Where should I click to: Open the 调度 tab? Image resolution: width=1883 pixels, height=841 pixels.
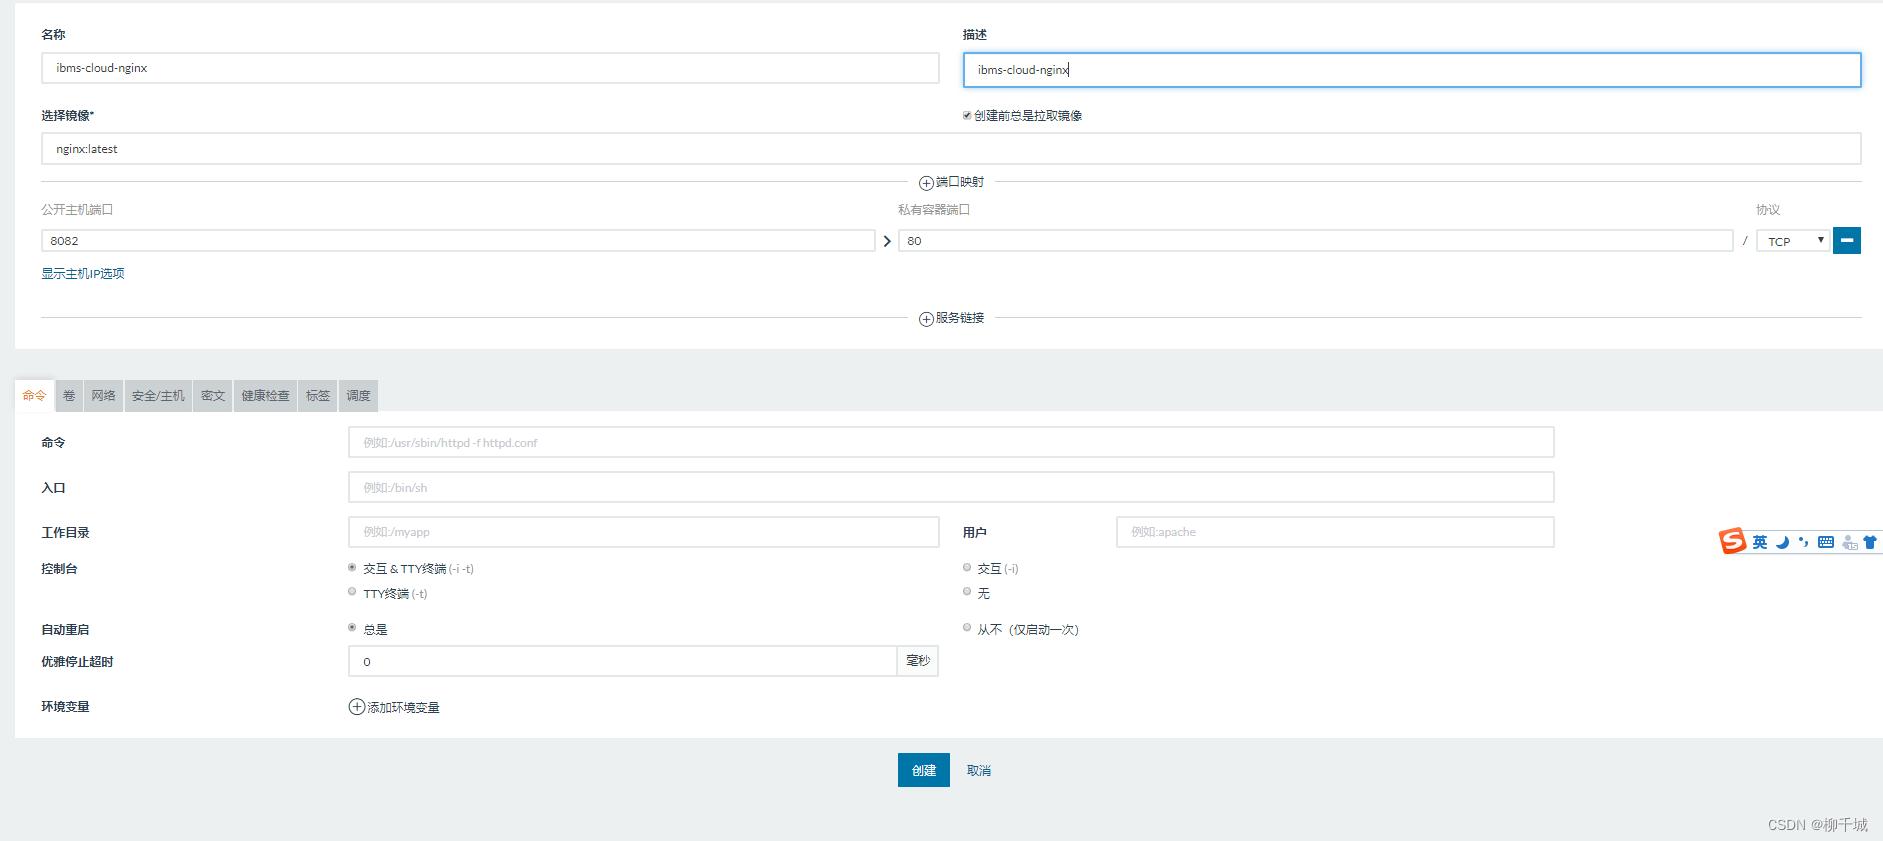point(358,396)
